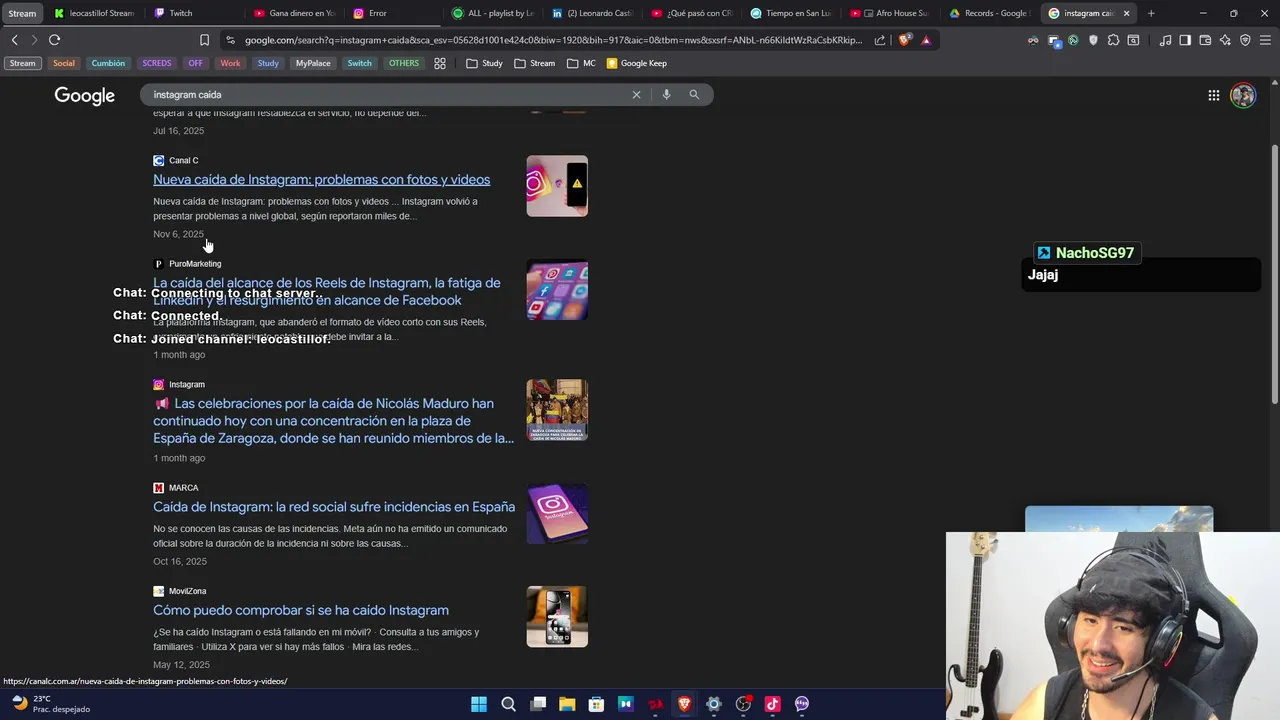The height and width of the screenshot is (720, 1280).
Task: Open the Google account profile picture
Action: pyautogui.click(x=1243, y=95)
